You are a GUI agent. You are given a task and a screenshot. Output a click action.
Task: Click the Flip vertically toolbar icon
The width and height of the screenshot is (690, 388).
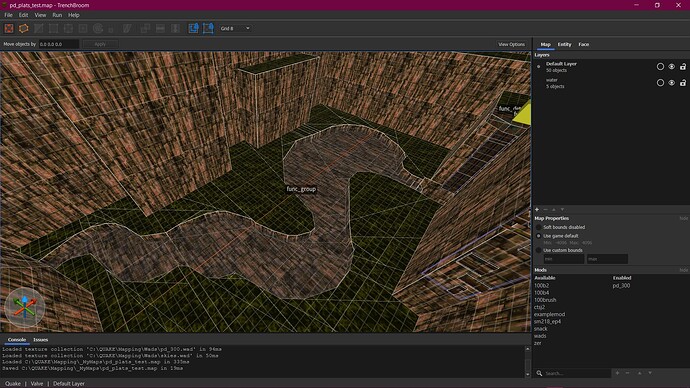tap(176, 29)
